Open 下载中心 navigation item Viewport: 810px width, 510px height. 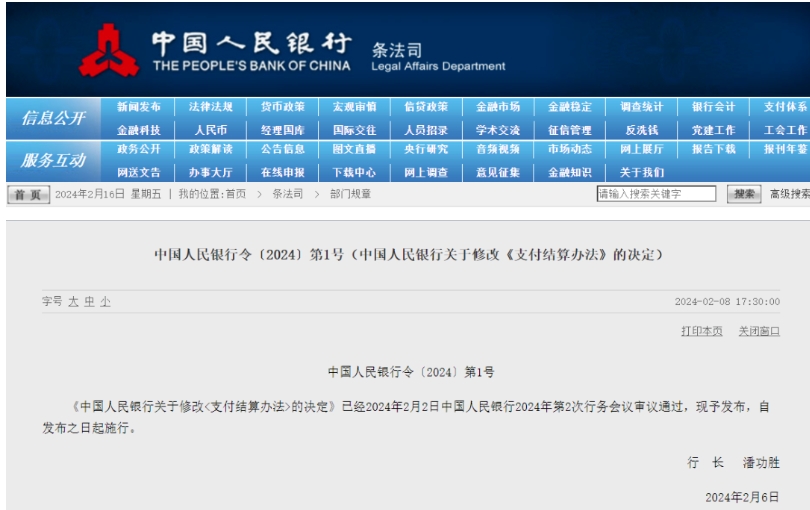click(x=354, y=172)
